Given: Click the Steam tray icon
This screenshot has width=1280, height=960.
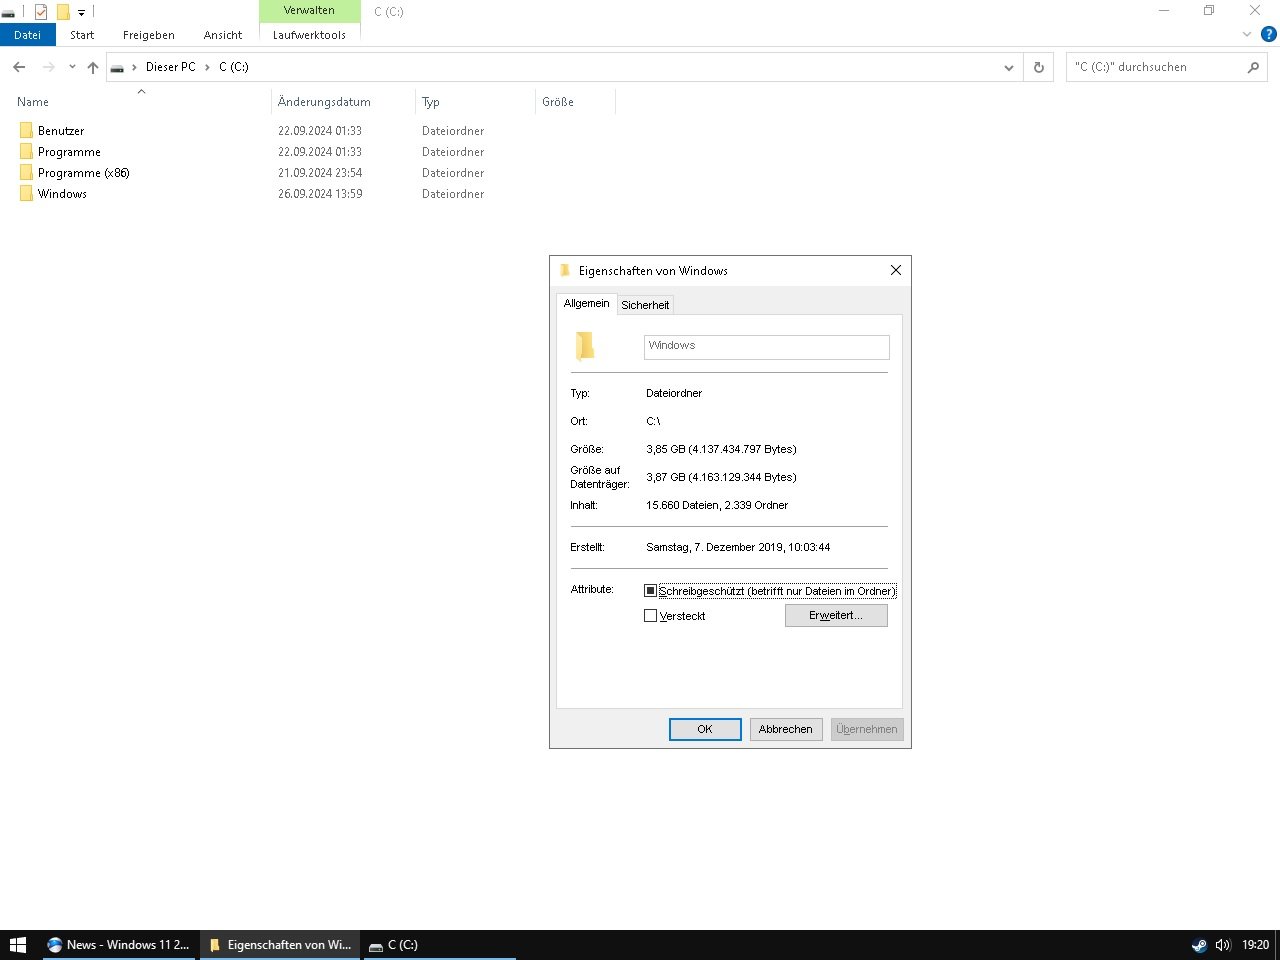Looking at the screenshot, I should (1199, 945).
